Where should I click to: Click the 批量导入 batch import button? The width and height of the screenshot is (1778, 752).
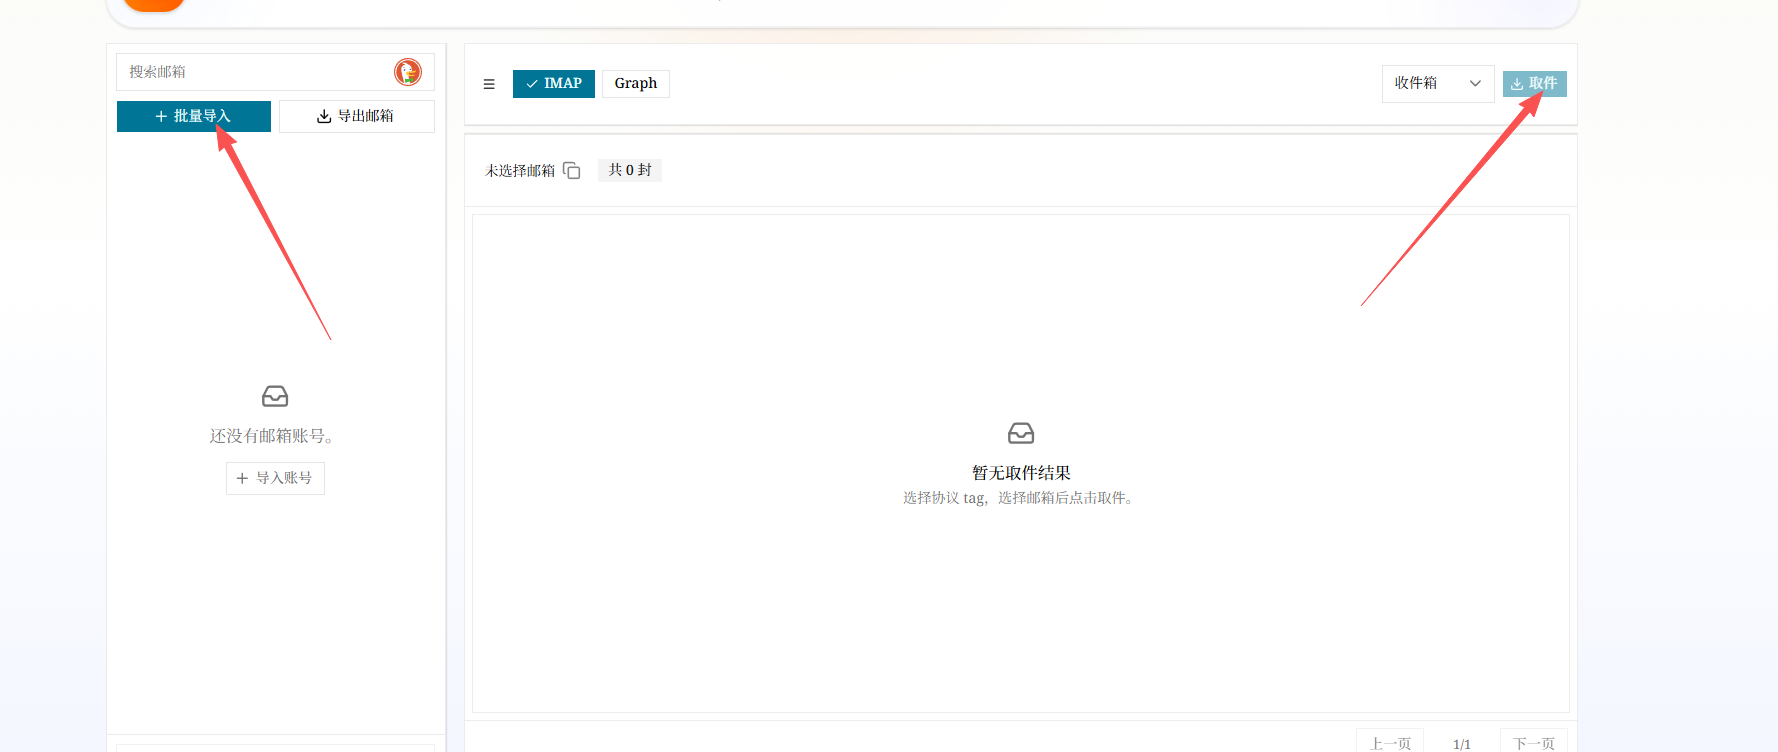194,116
